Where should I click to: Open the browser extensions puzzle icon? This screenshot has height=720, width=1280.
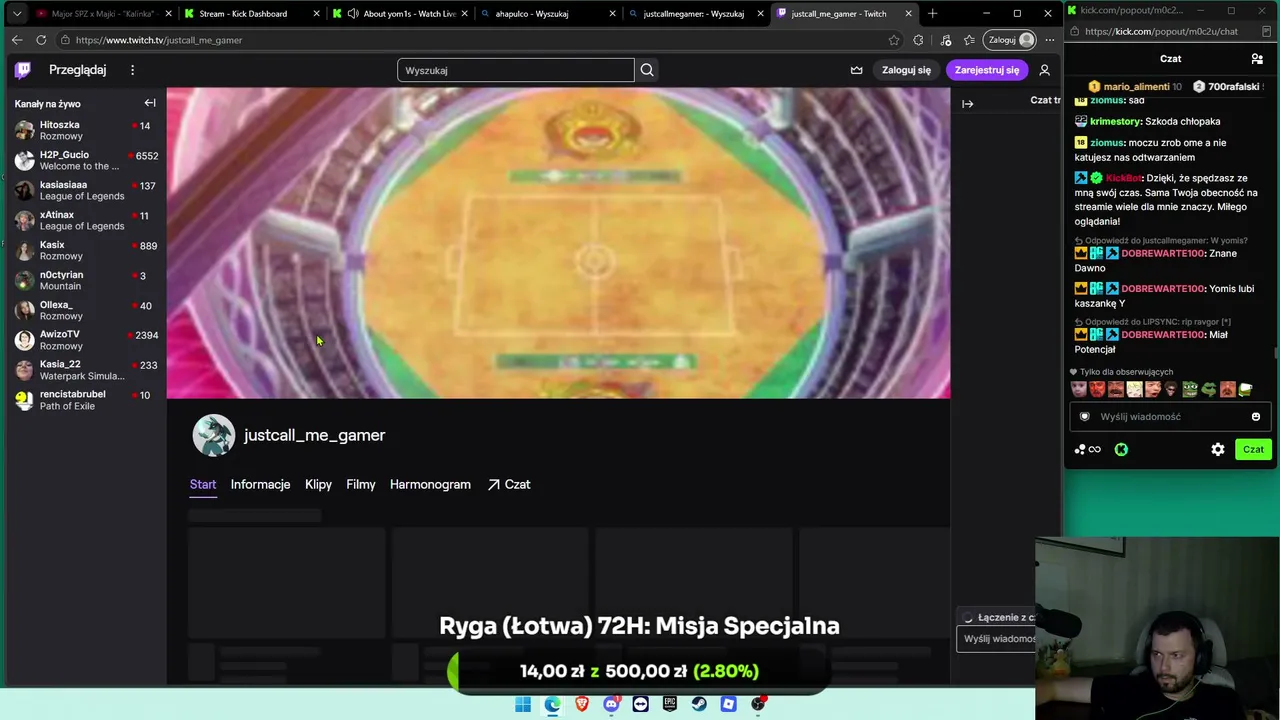point(918,40)
